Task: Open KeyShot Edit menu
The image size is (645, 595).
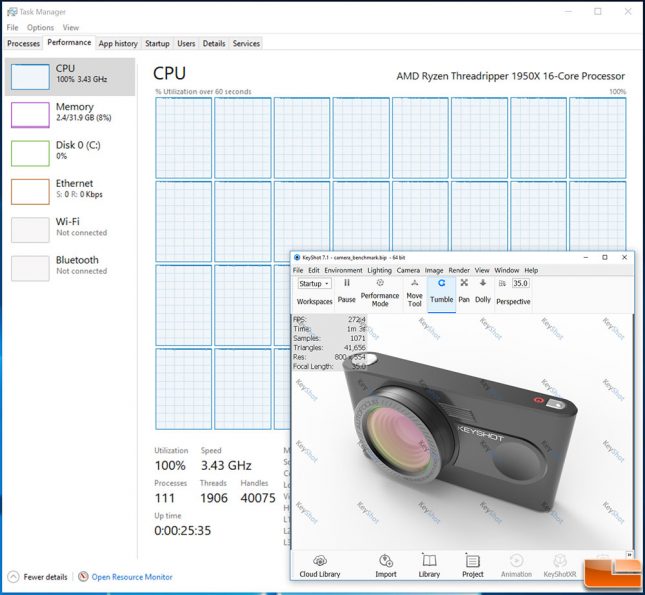Action: (x=314, y=270)
